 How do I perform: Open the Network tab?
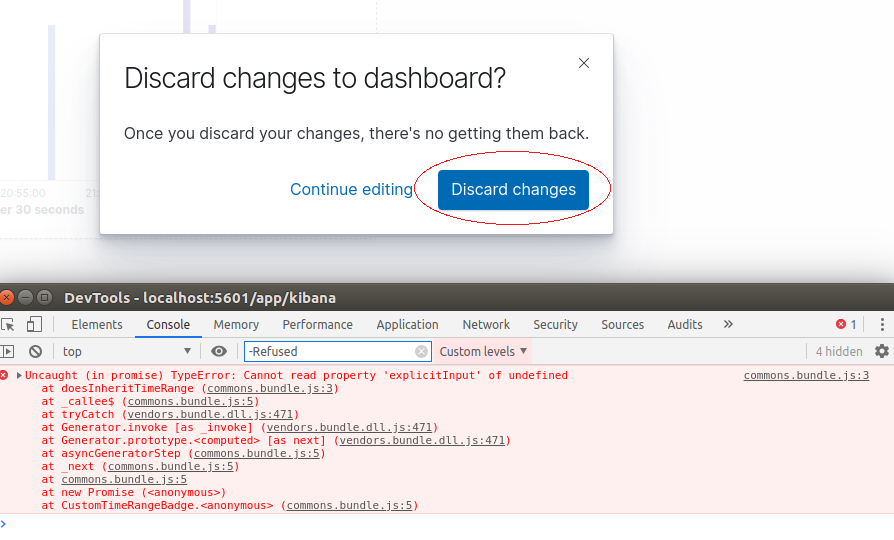pyautogui.click(x=486, y=324)
